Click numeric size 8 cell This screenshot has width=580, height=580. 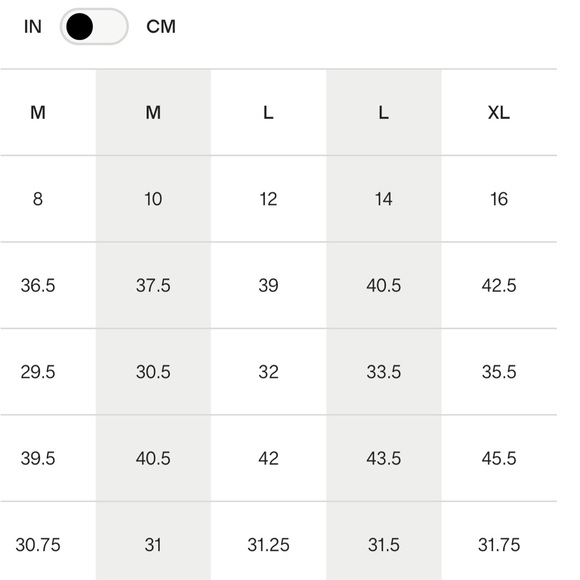(38, 199)
